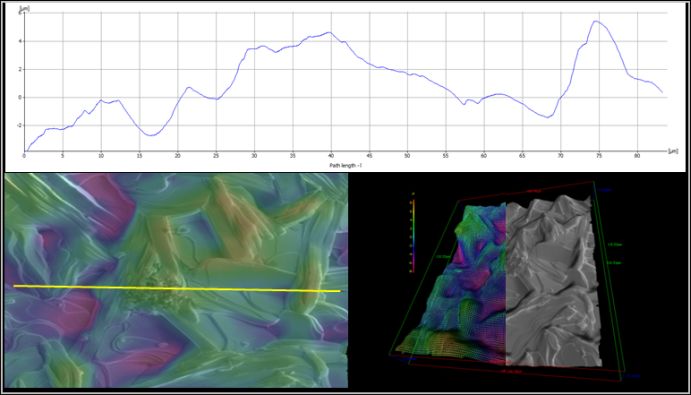Click the tallest peak near 75 µm on profile
This screenshot has width=691, height=395.
596,21
